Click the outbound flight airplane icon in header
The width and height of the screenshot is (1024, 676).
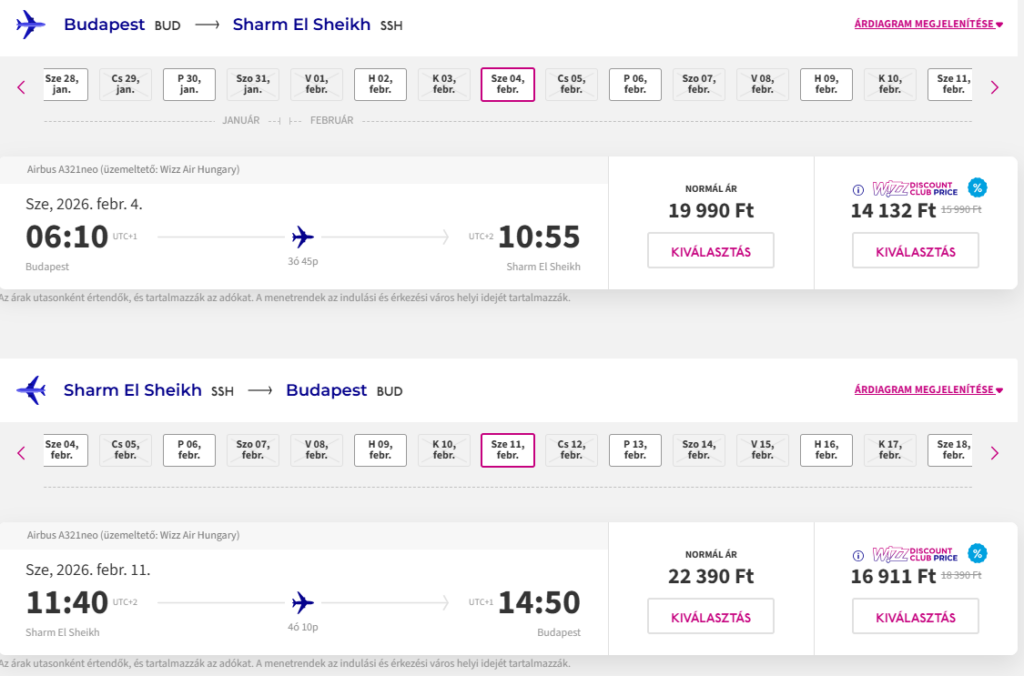click(31, 25)
